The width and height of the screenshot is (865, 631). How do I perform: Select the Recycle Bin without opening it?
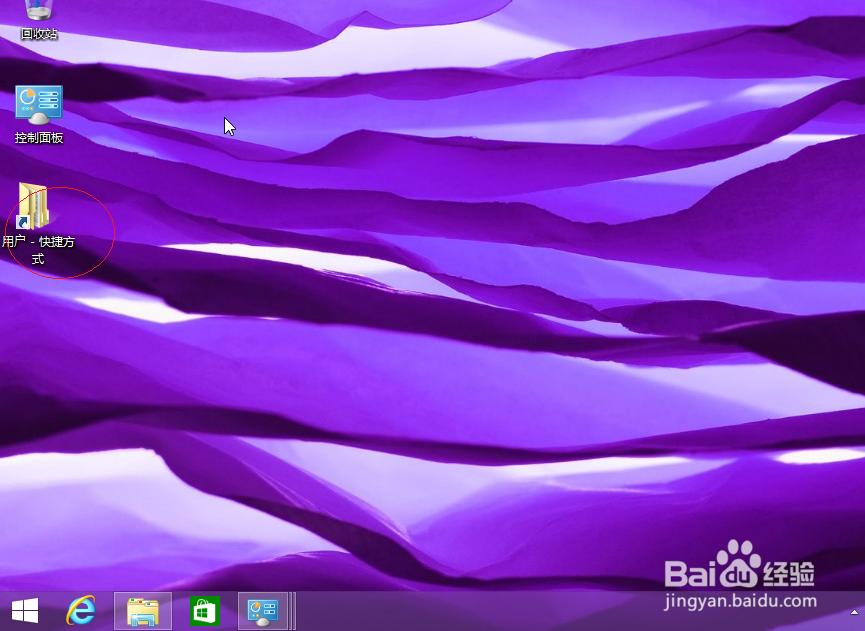click(x=38, y=15)
